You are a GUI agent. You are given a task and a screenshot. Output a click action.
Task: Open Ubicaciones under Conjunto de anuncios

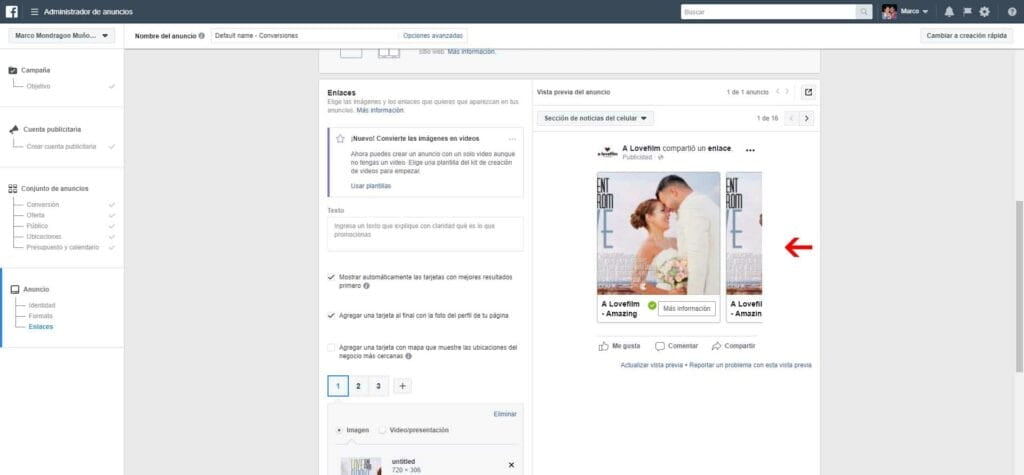(44, 237)
